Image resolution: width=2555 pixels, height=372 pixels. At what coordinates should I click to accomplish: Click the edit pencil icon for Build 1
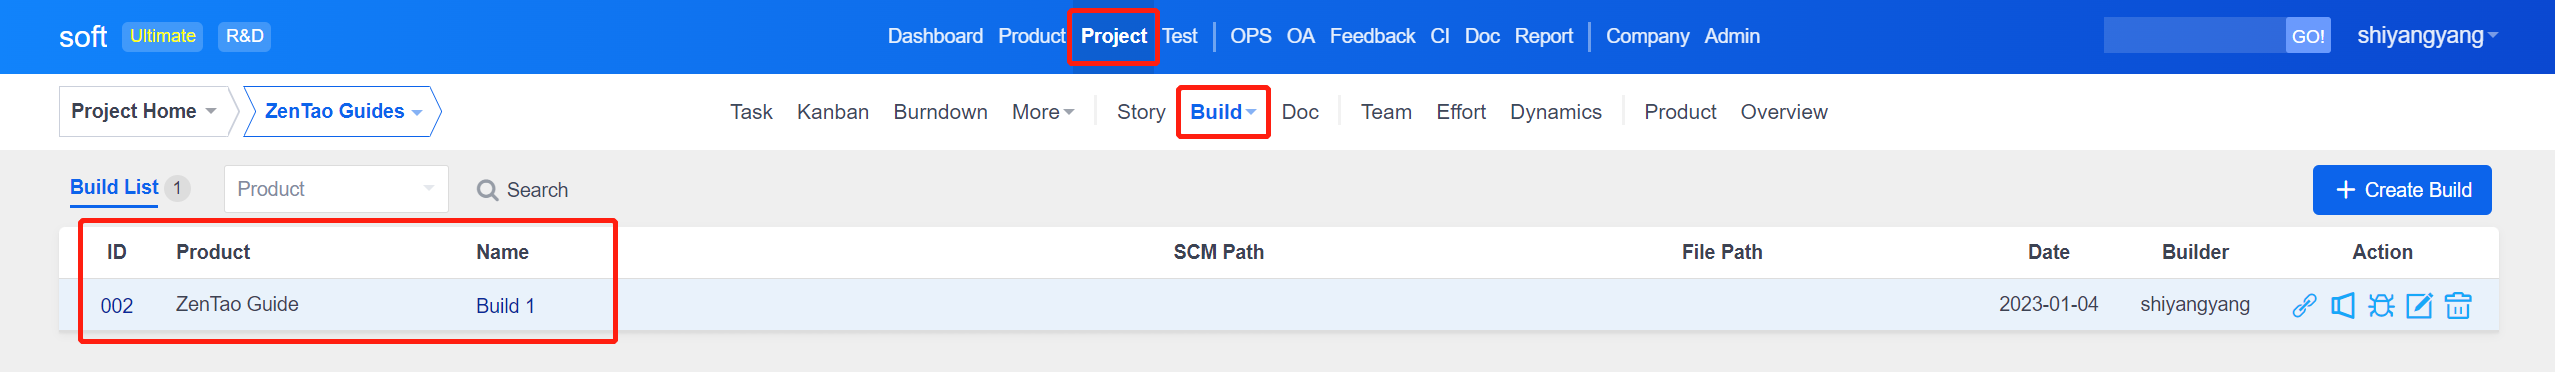(x=2419, y=306)
